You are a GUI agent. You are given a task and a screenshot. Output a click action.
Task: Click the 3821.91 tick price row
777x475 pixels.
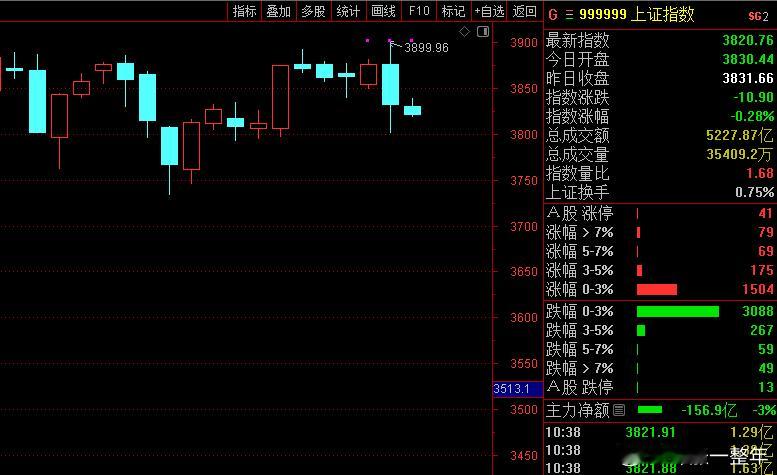tap(651, 432)
